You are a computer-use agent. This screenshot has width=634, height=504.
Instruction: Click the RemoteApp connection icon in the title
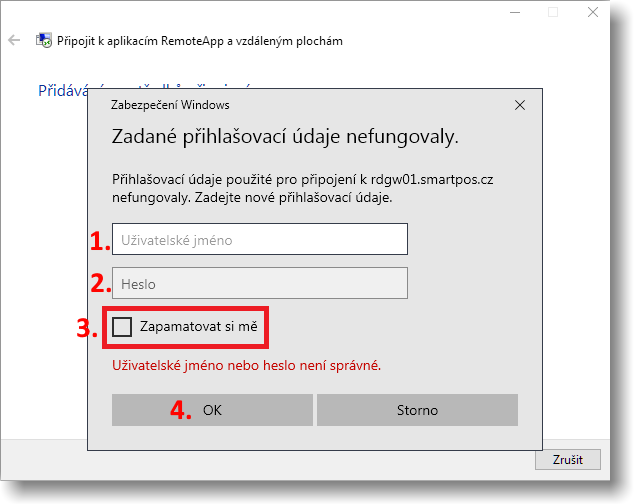pos(44,41)
